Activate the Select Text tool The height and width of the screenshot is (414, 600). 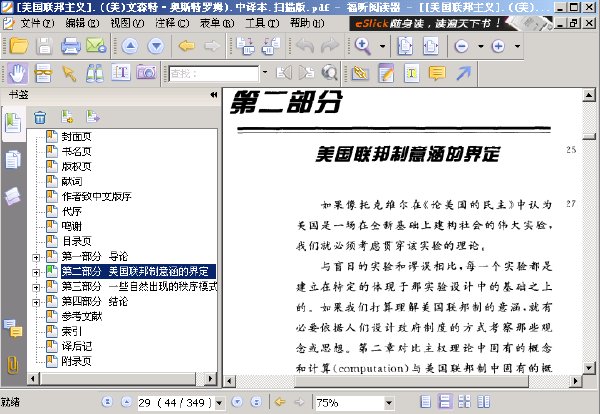click(x=121, y=73)
